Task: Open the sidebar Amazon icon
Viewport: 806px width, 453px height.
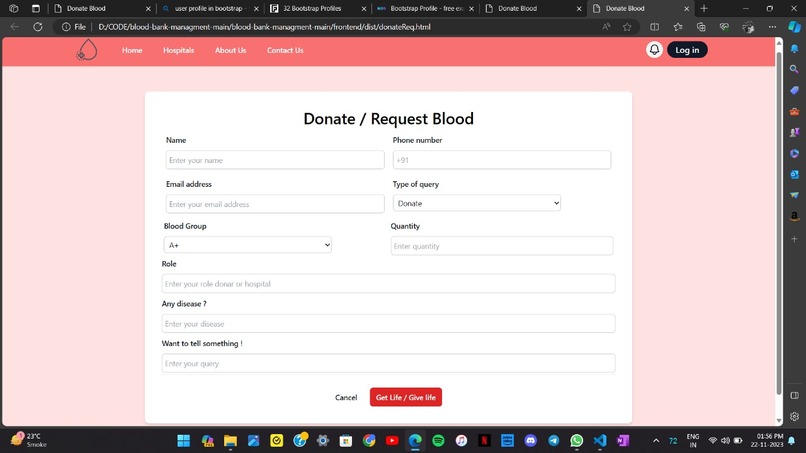Action: (x=794, y=216)
